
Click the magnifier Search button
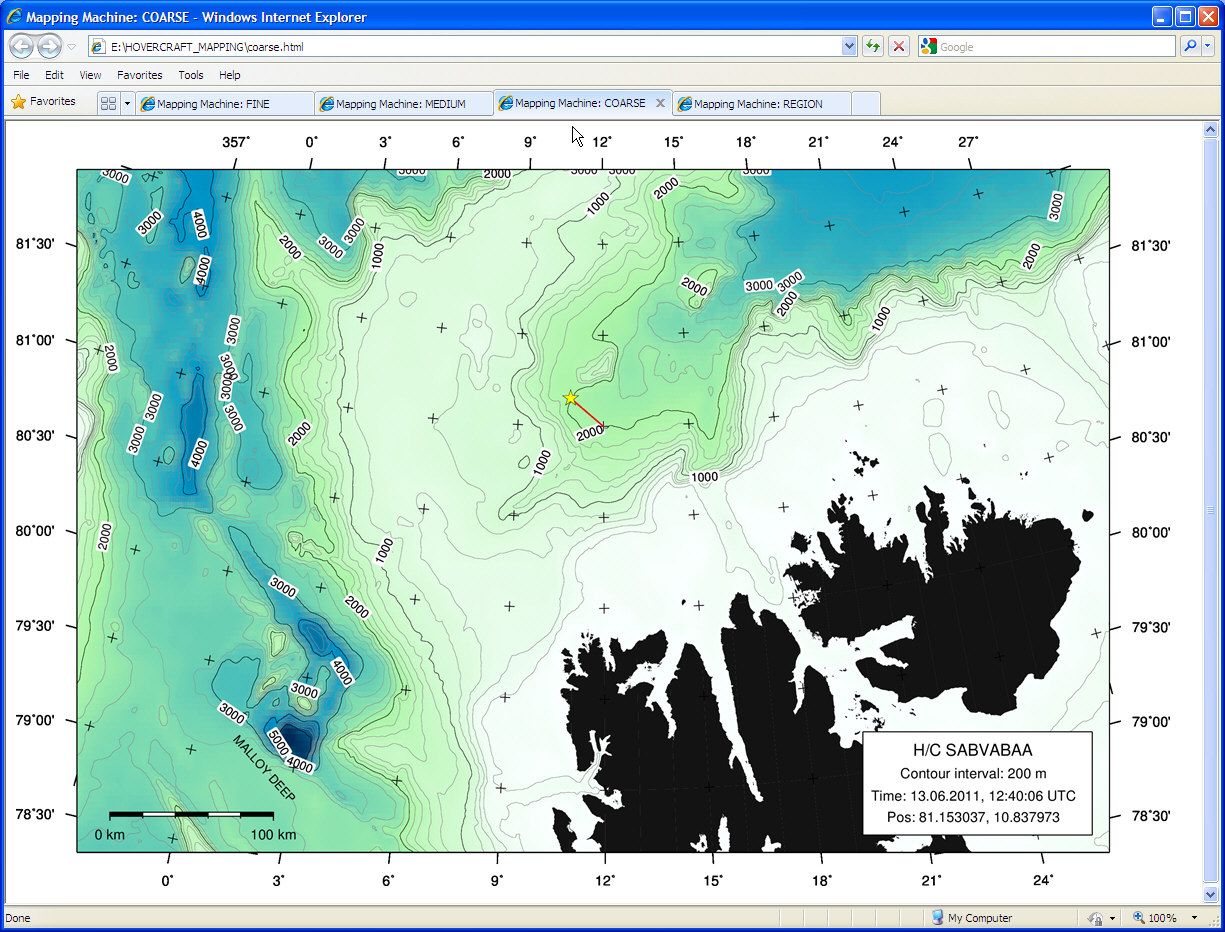click(x=1190, y=46)
